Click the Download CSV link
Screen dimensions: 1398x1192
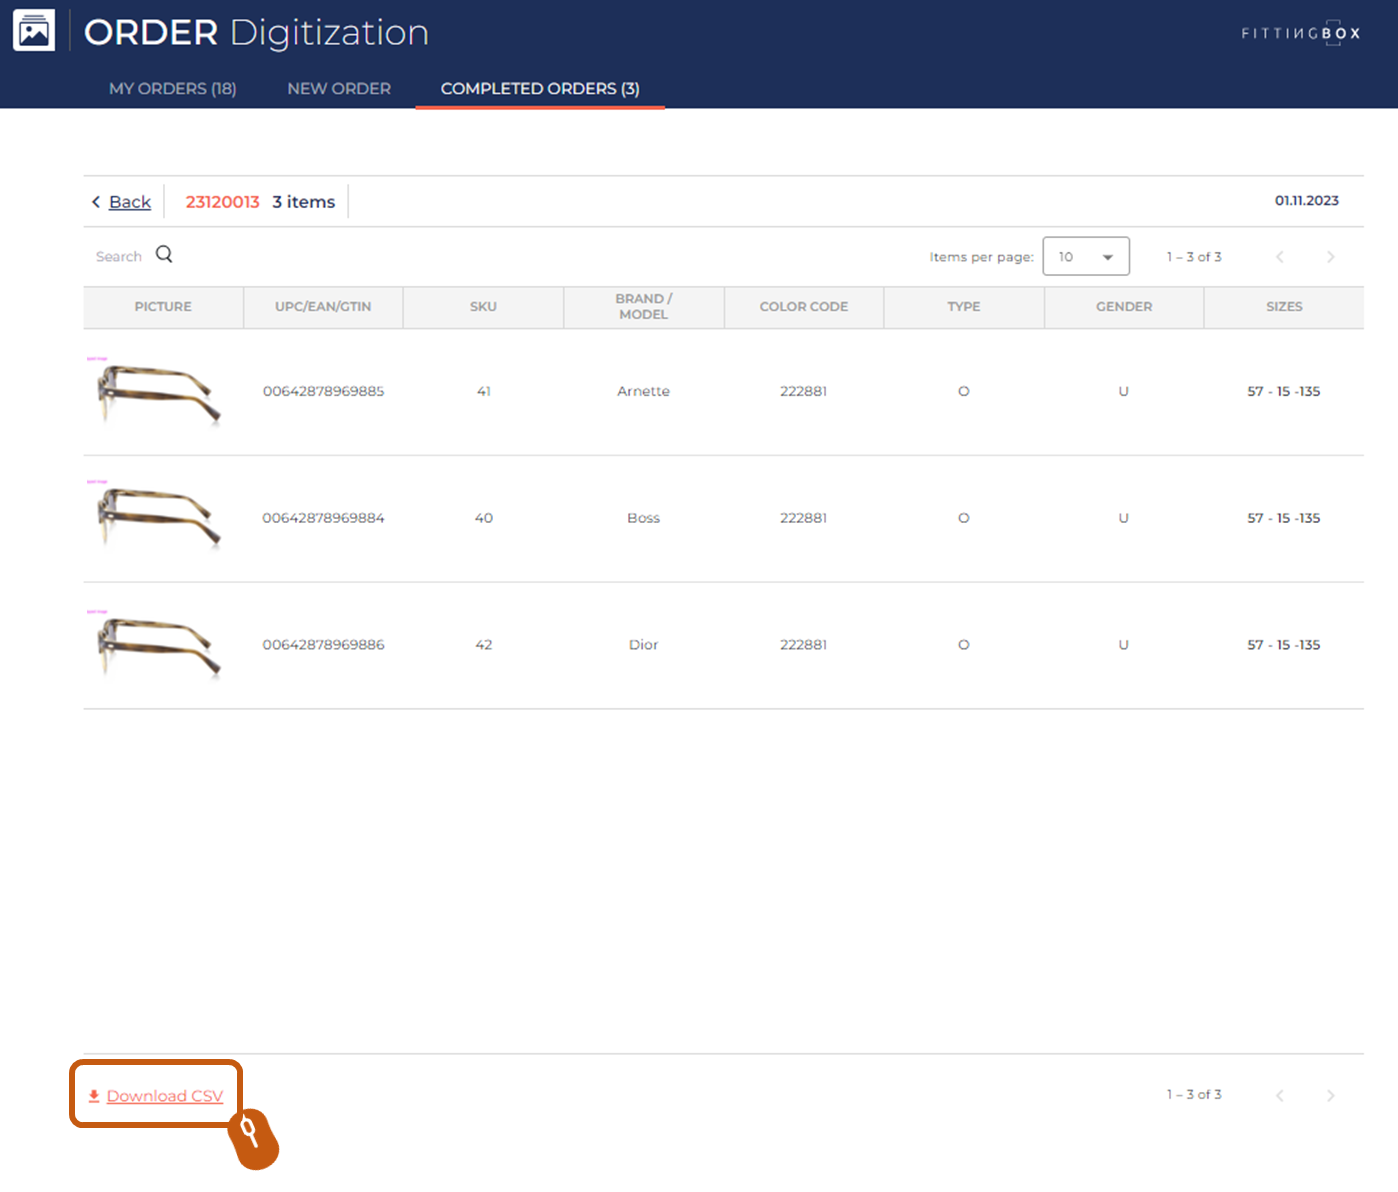click(165, 1096)
